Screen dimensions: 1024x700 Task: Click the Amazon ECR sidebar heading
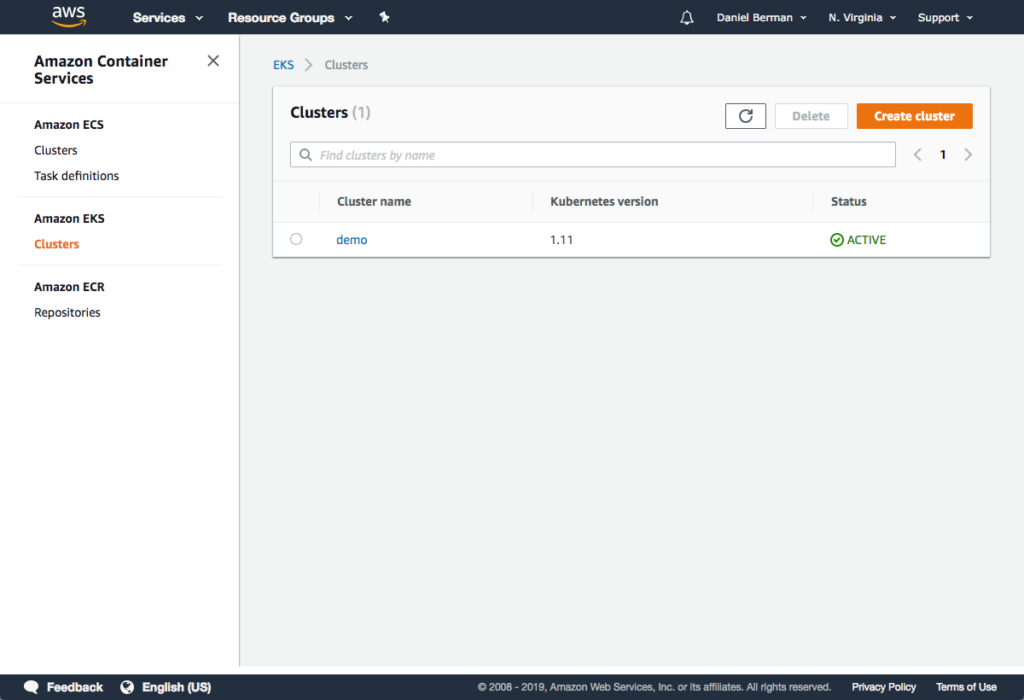pyautogui.click(x=69, y=287)
